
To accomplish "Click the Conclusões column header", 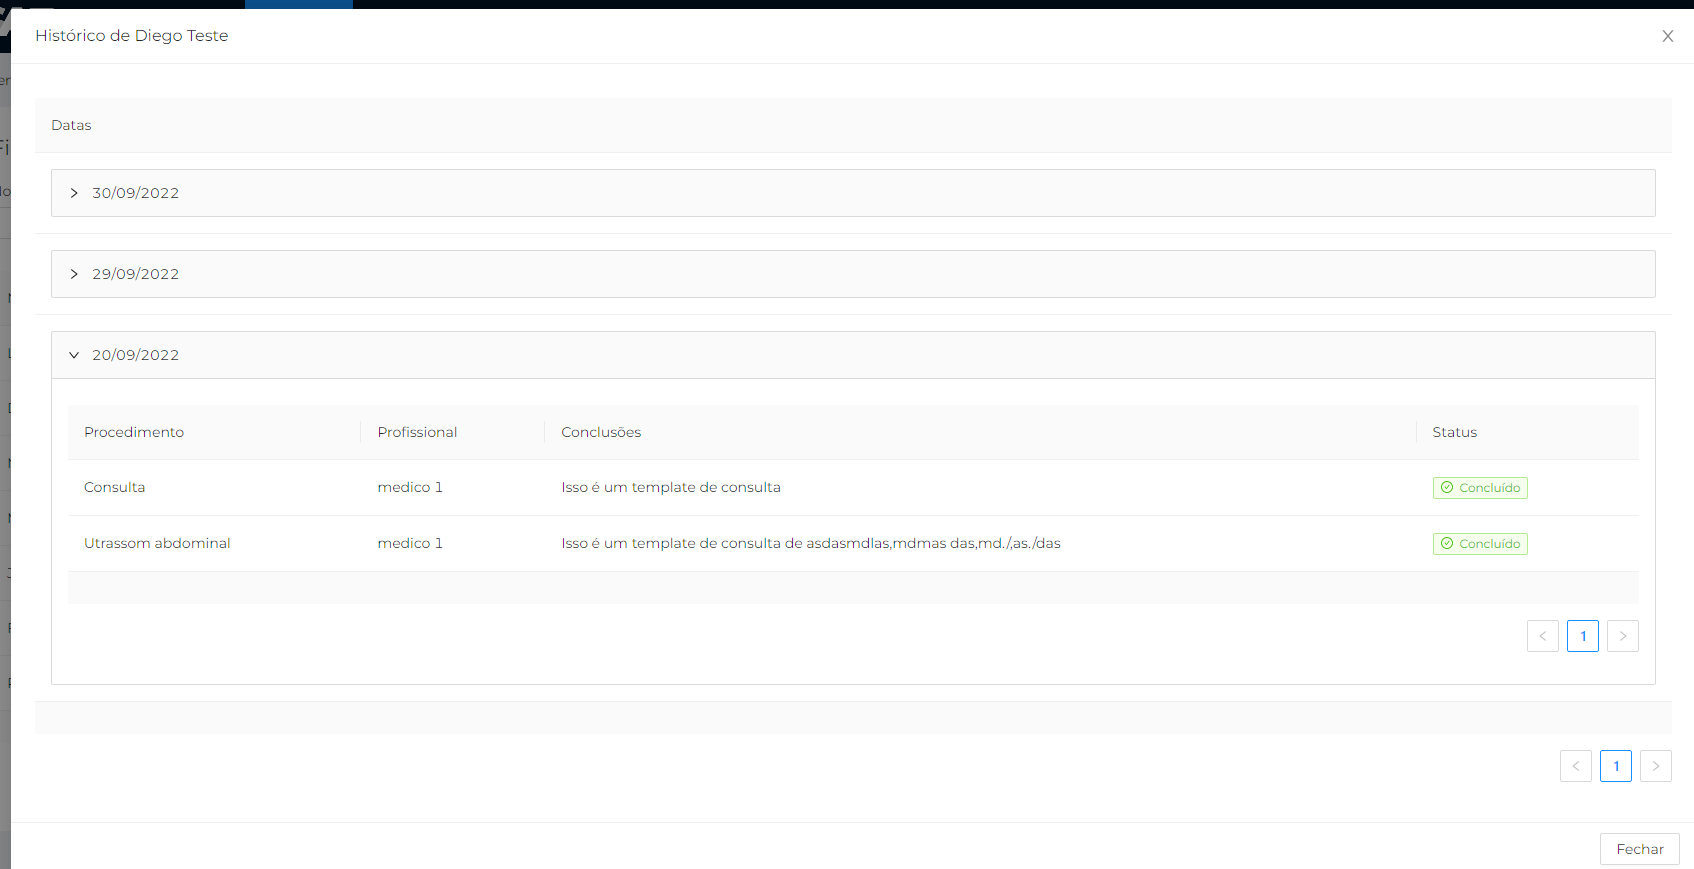I will [x=601, y=432].
